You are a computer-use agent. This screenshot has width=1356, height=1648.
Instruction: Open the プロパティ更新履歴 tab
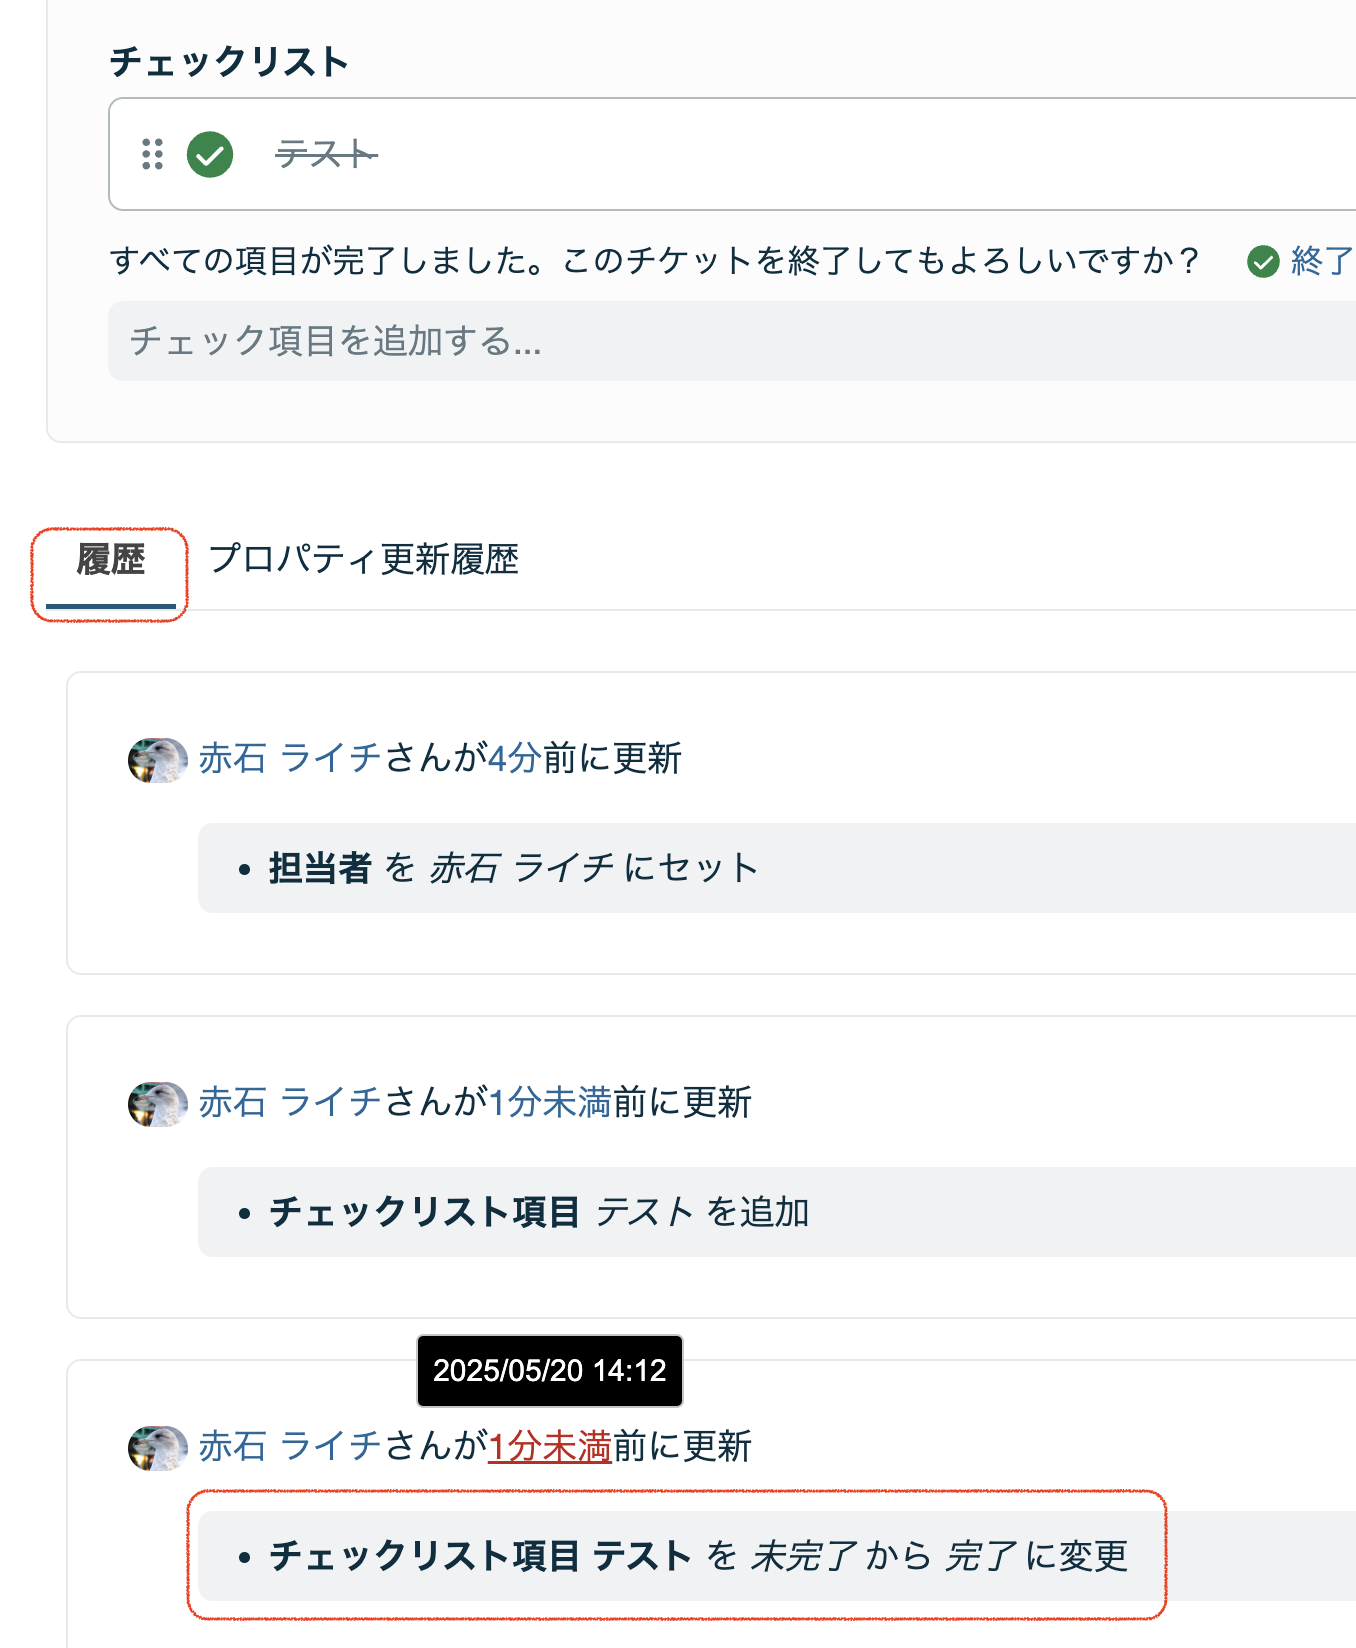(x=363, y=559)
